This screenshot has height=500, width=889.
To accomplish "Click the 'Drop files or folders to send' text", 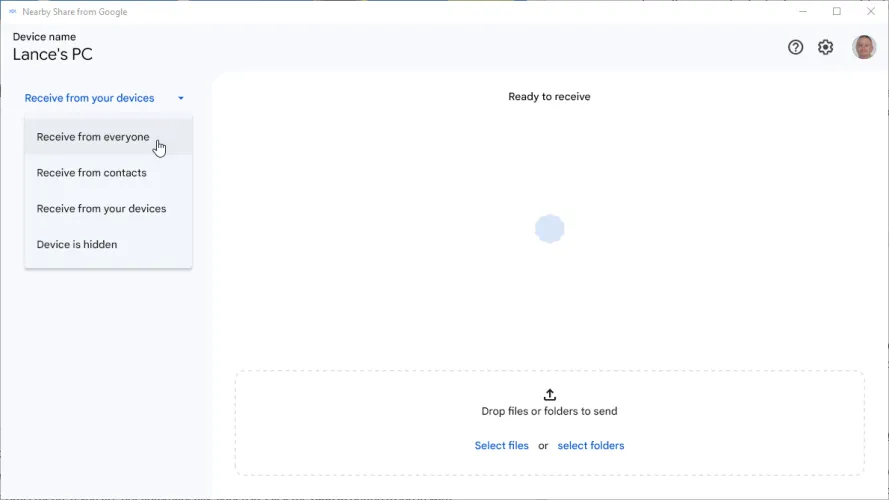I will [x=549, y=411].
